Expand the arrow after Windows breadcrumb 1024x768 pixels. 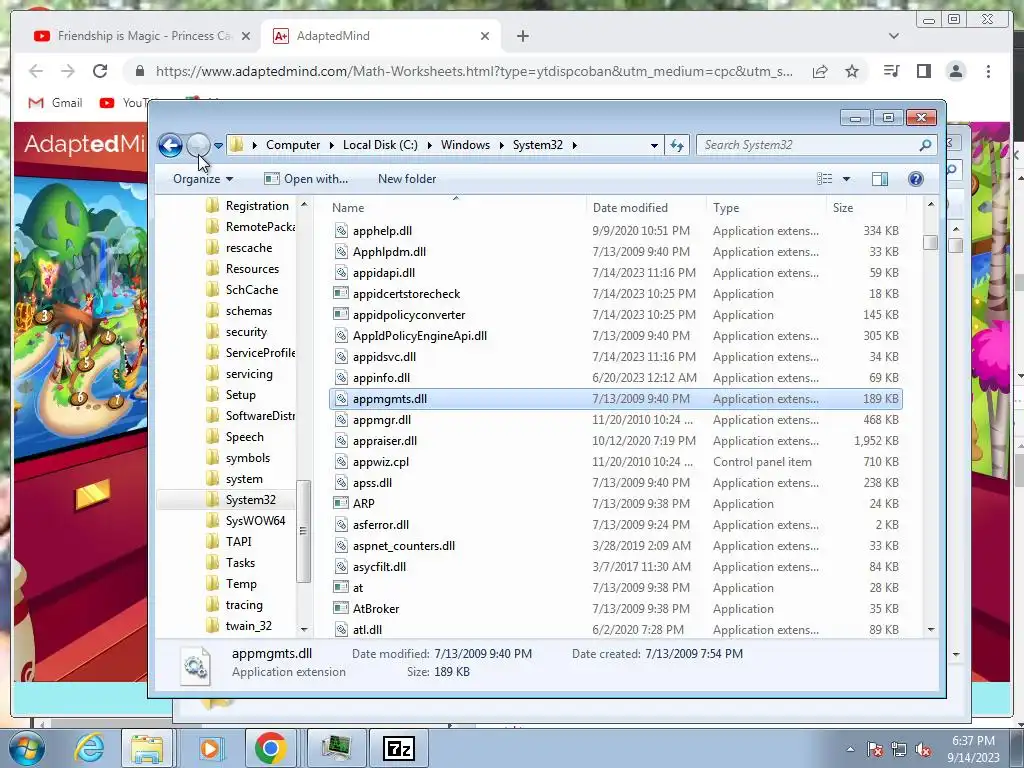pyautogui.click(x=502, y=146)
